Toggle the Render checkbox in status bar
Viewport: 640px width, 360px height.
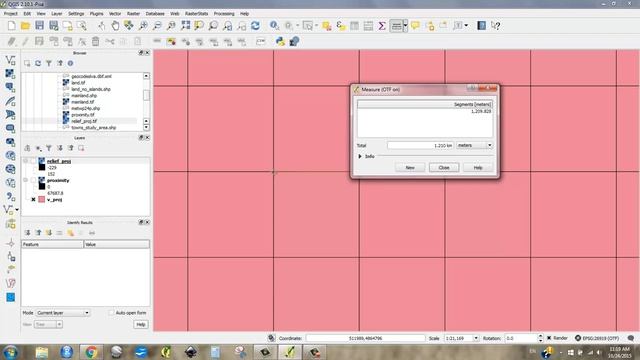pos(549,338)
